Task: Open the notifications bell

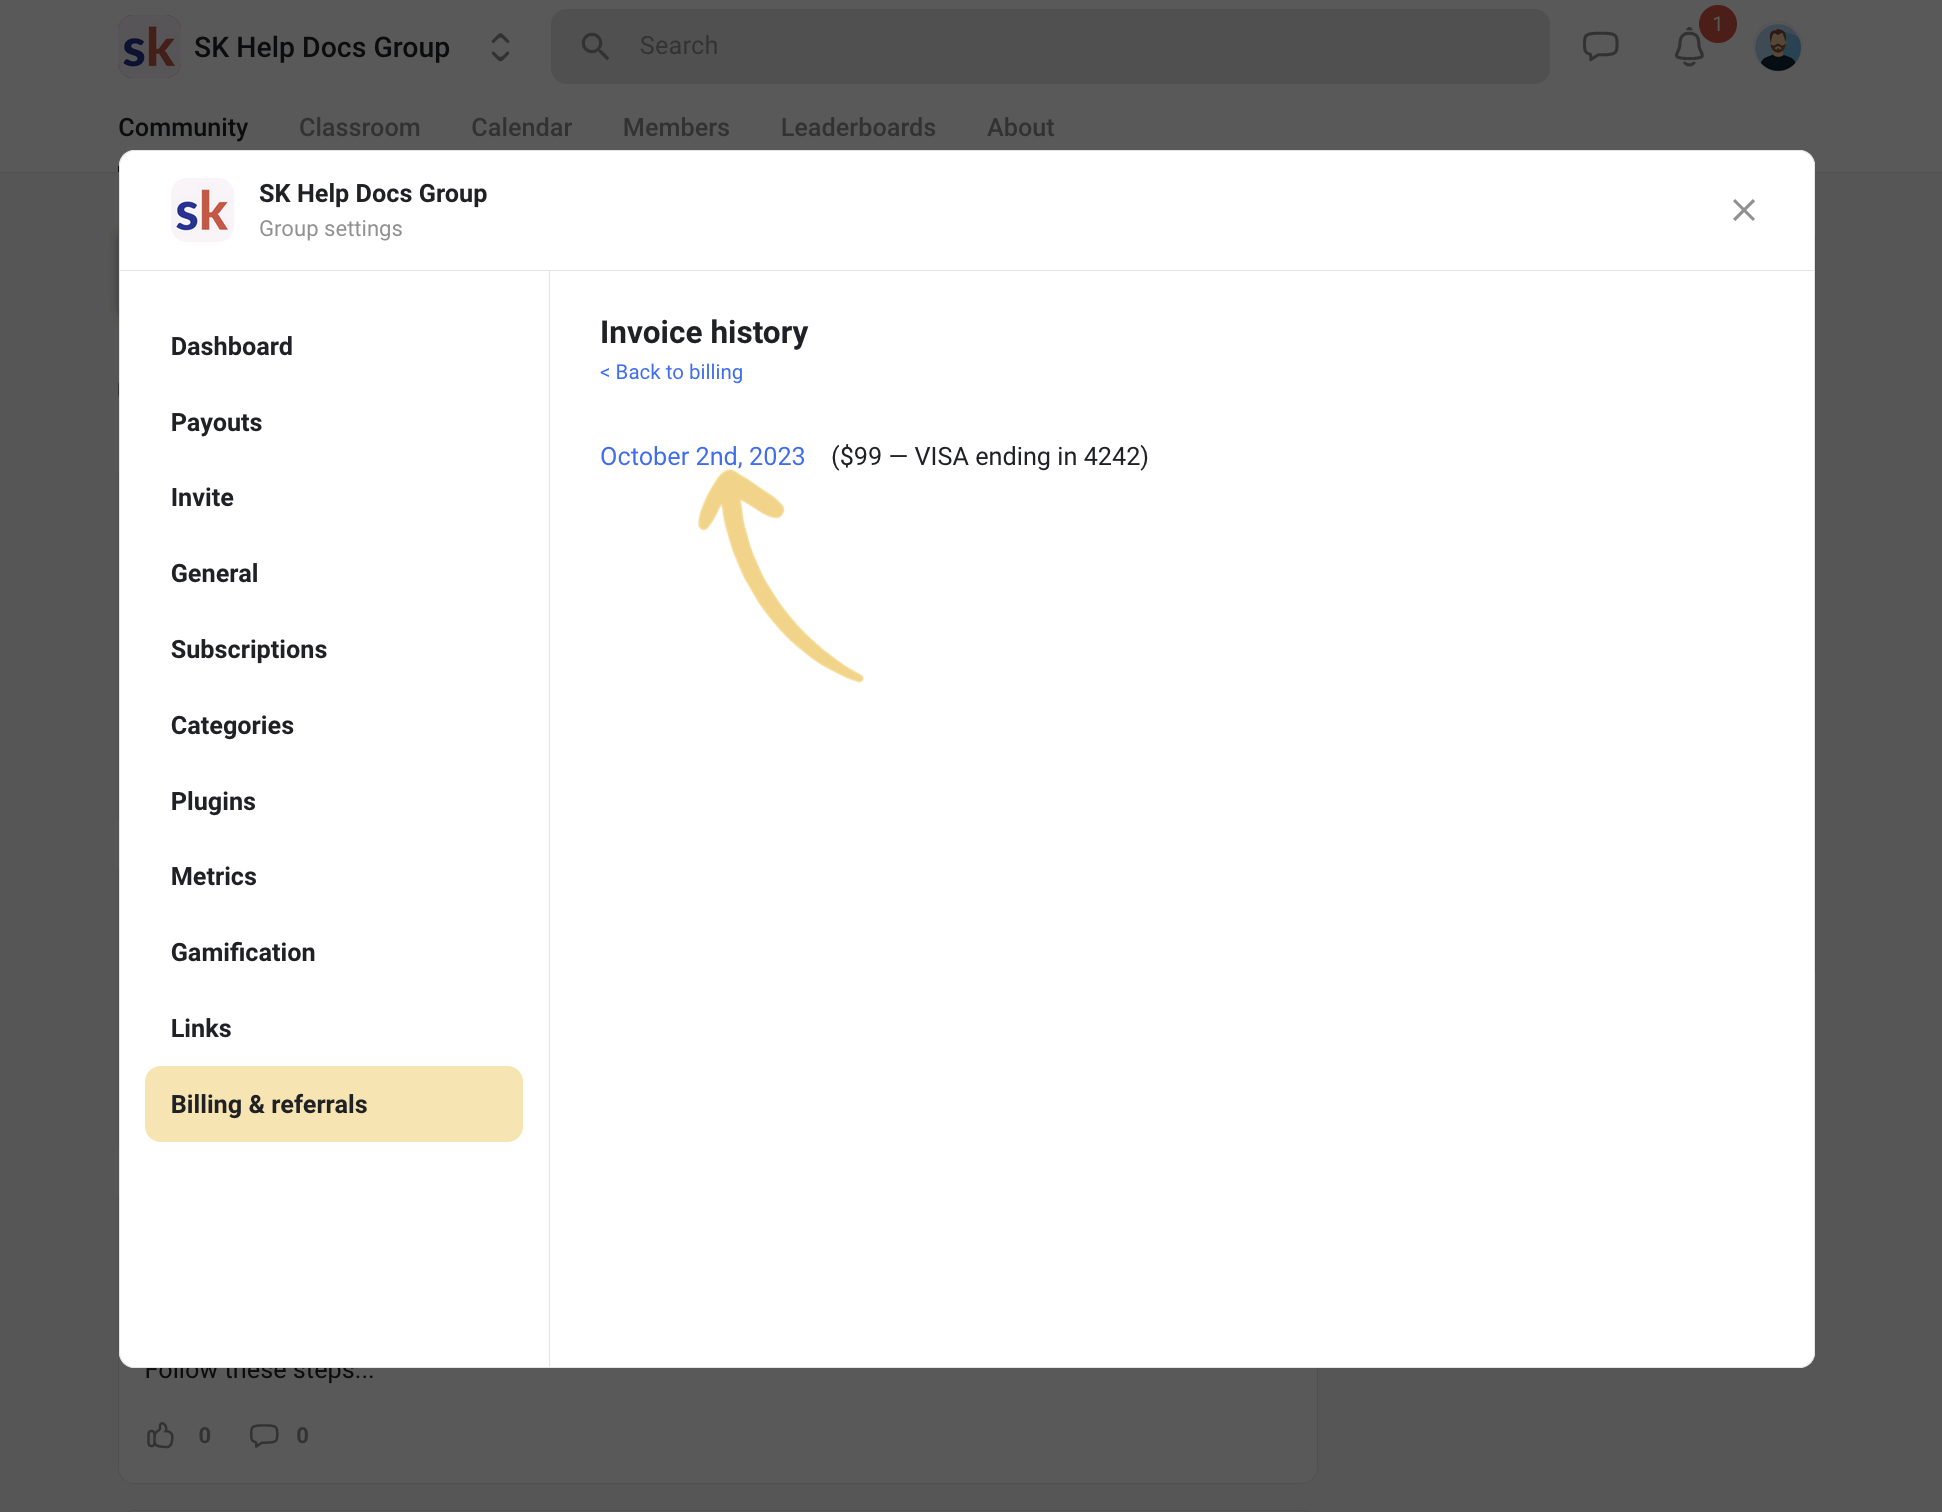Action: coord(1688,46)
